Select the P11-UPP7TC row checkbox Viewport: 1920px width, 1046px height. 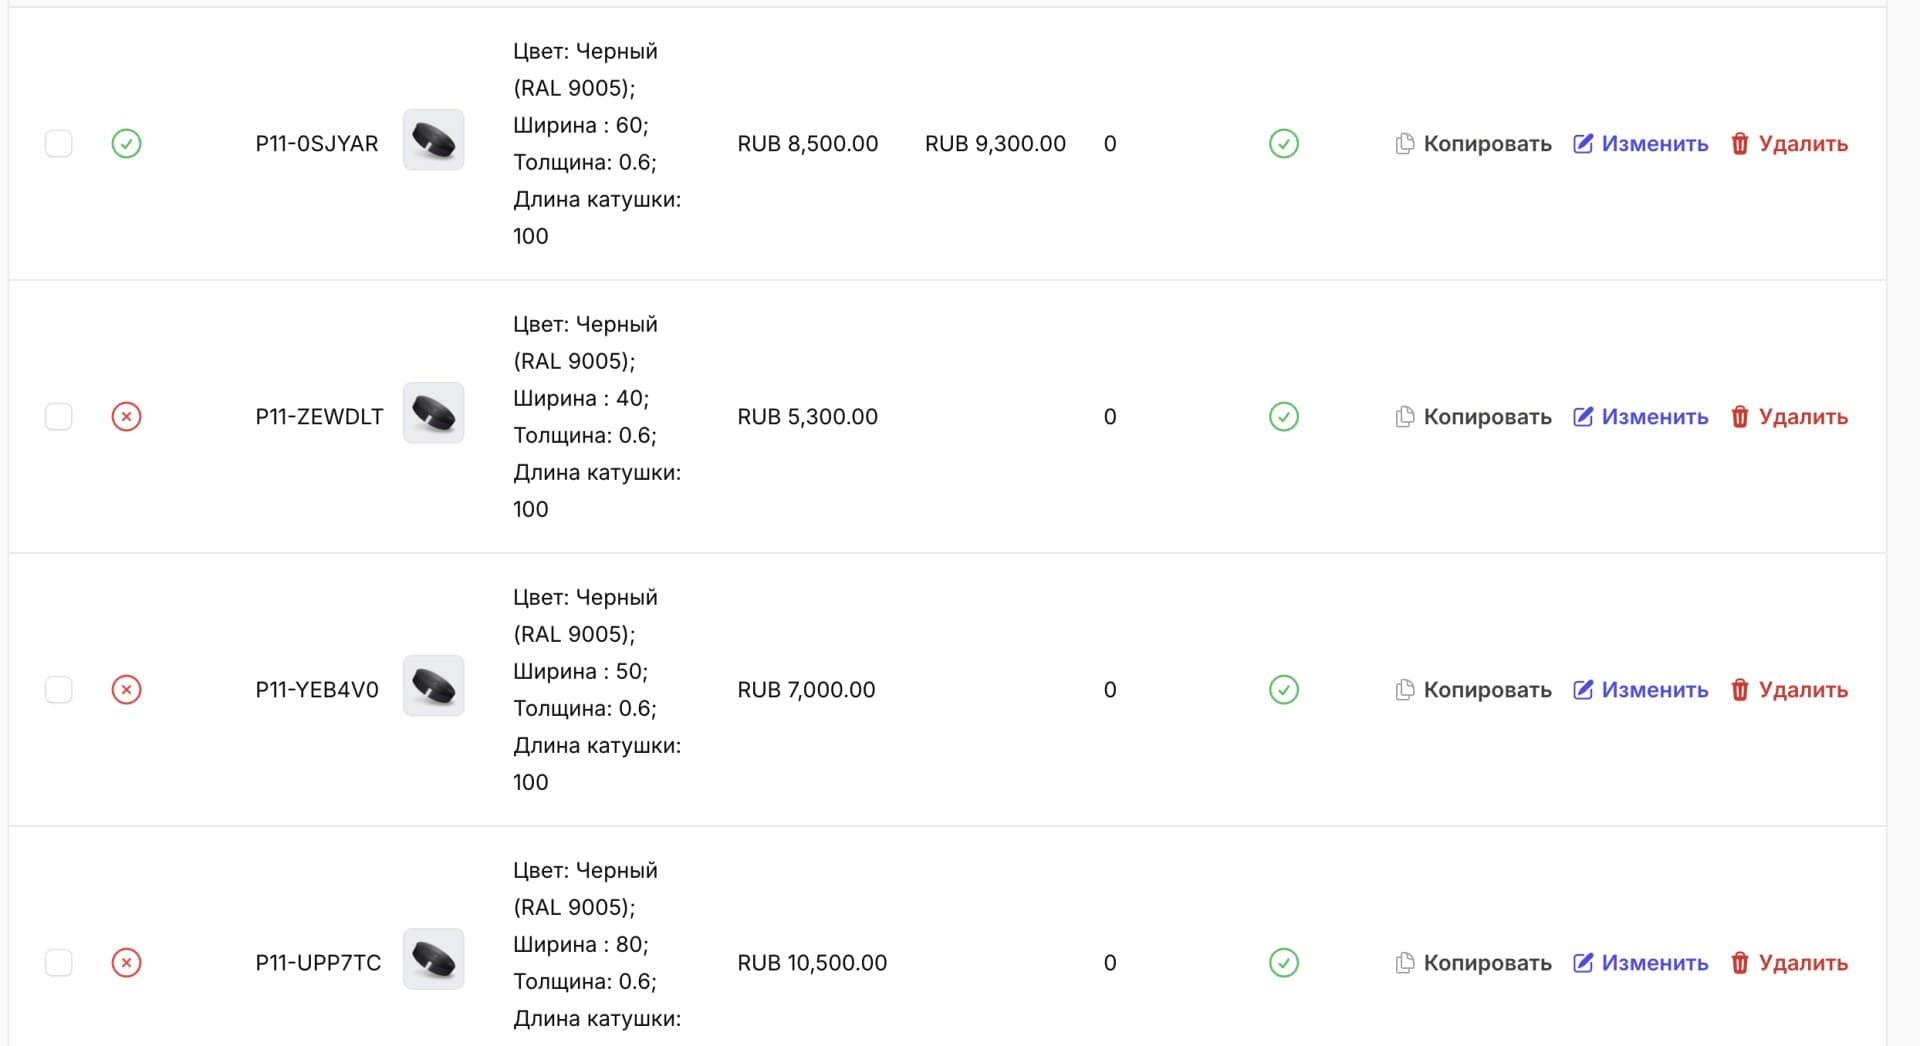coord(59,963)
